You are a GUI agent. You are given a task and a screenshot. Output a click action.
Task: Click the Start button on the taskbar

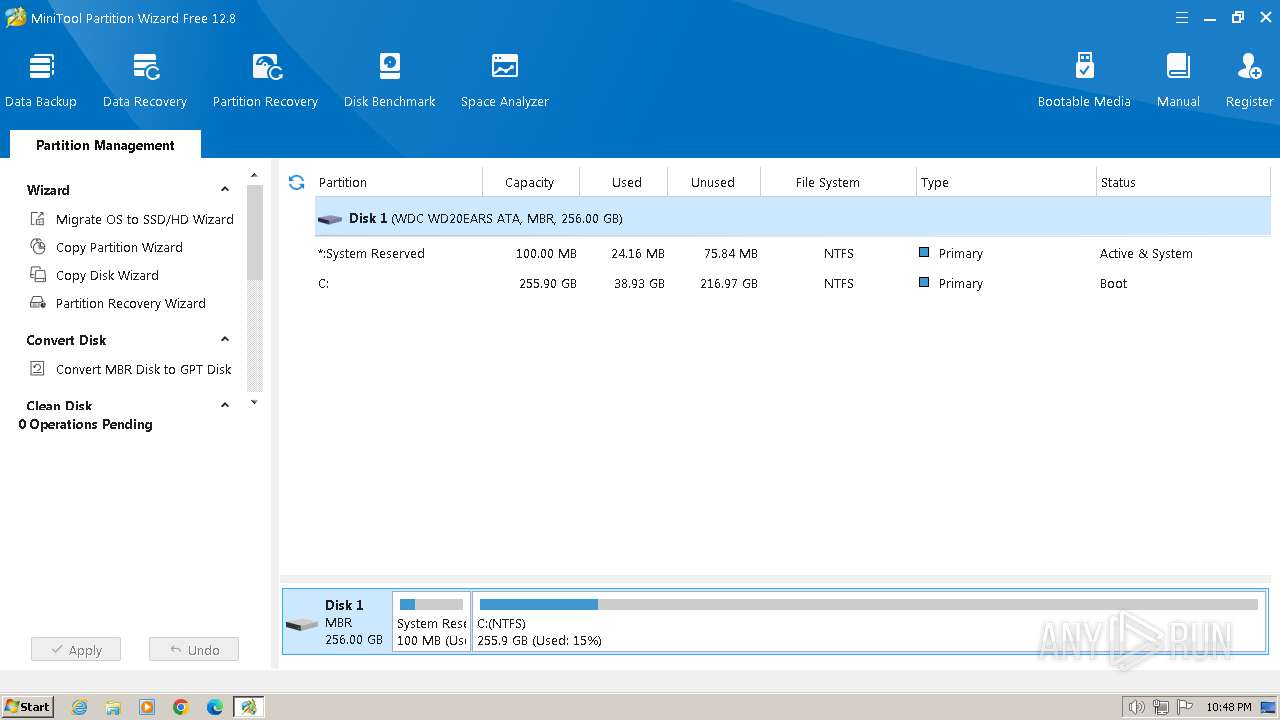28,707
